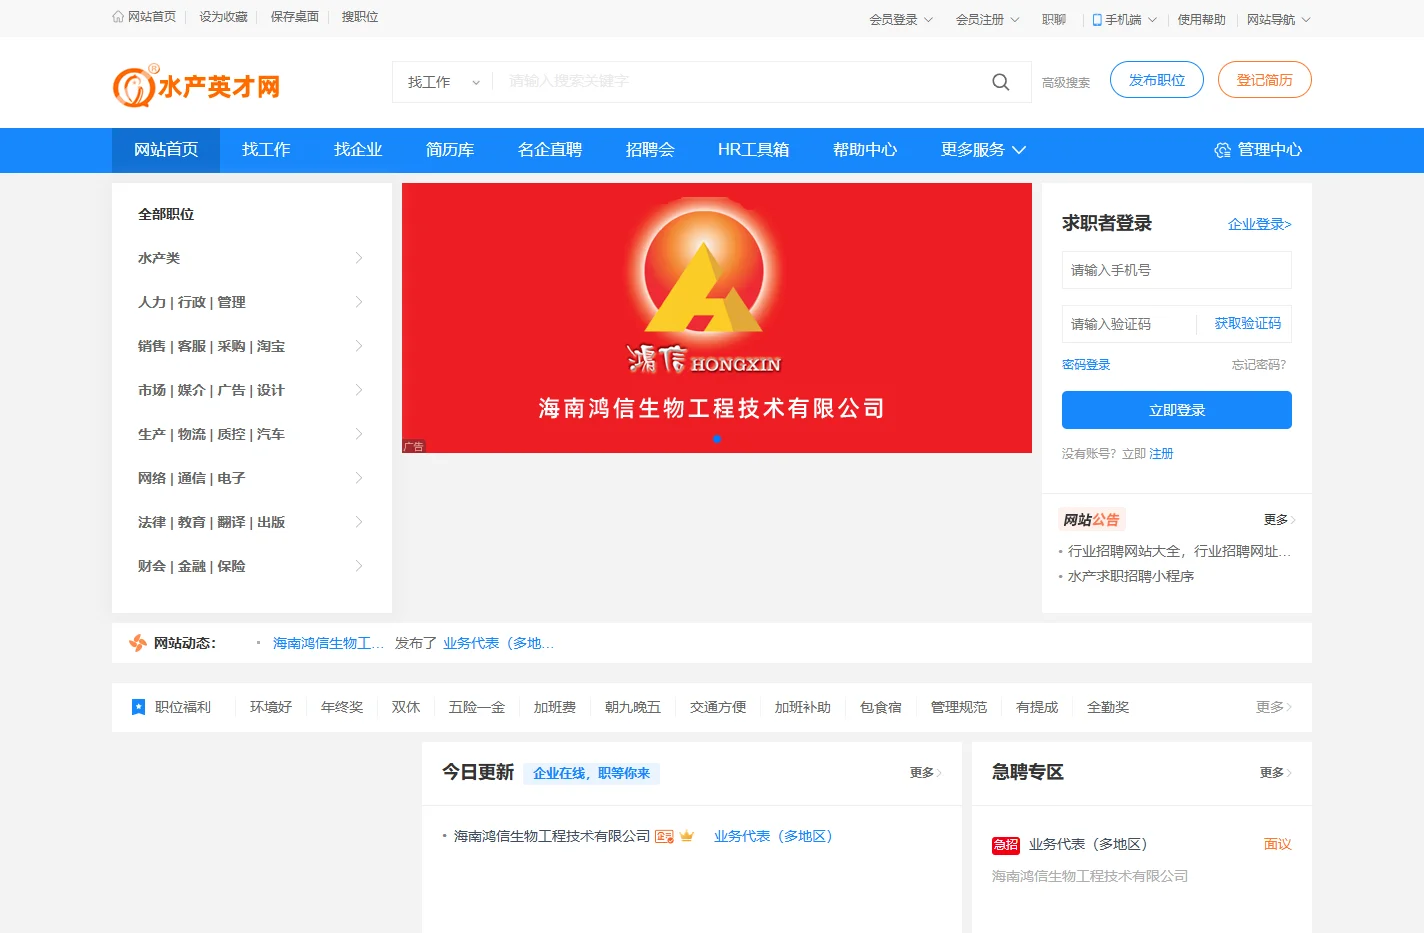This screenshot has width=1424, height=933.
Task: Expand 财会 | 金融 | 保险 arrow
Action: [x=359, y=566]
